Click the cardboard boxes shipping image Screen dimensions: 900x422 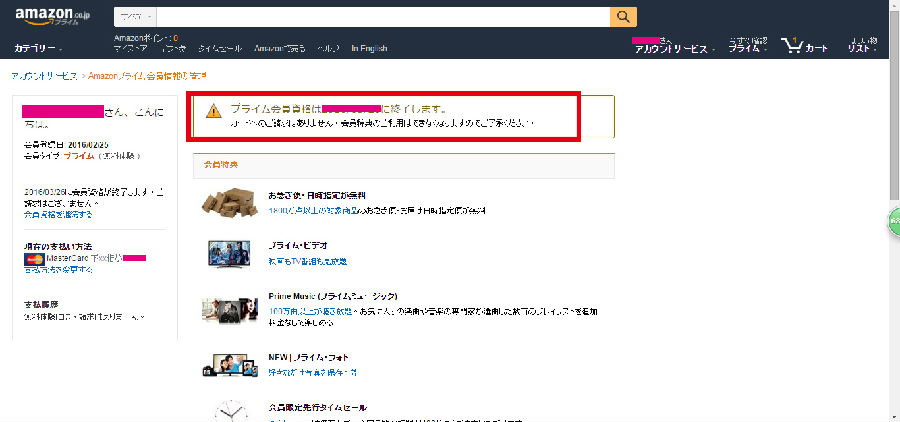230,202
